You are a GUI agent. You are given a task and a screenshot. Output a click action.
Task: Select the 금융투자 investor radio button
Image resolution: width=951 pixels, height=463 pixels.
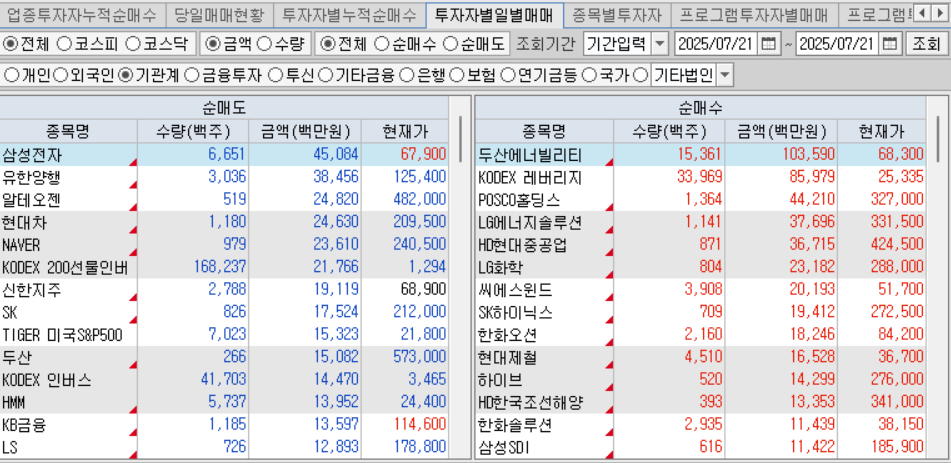tap(191, 75)
